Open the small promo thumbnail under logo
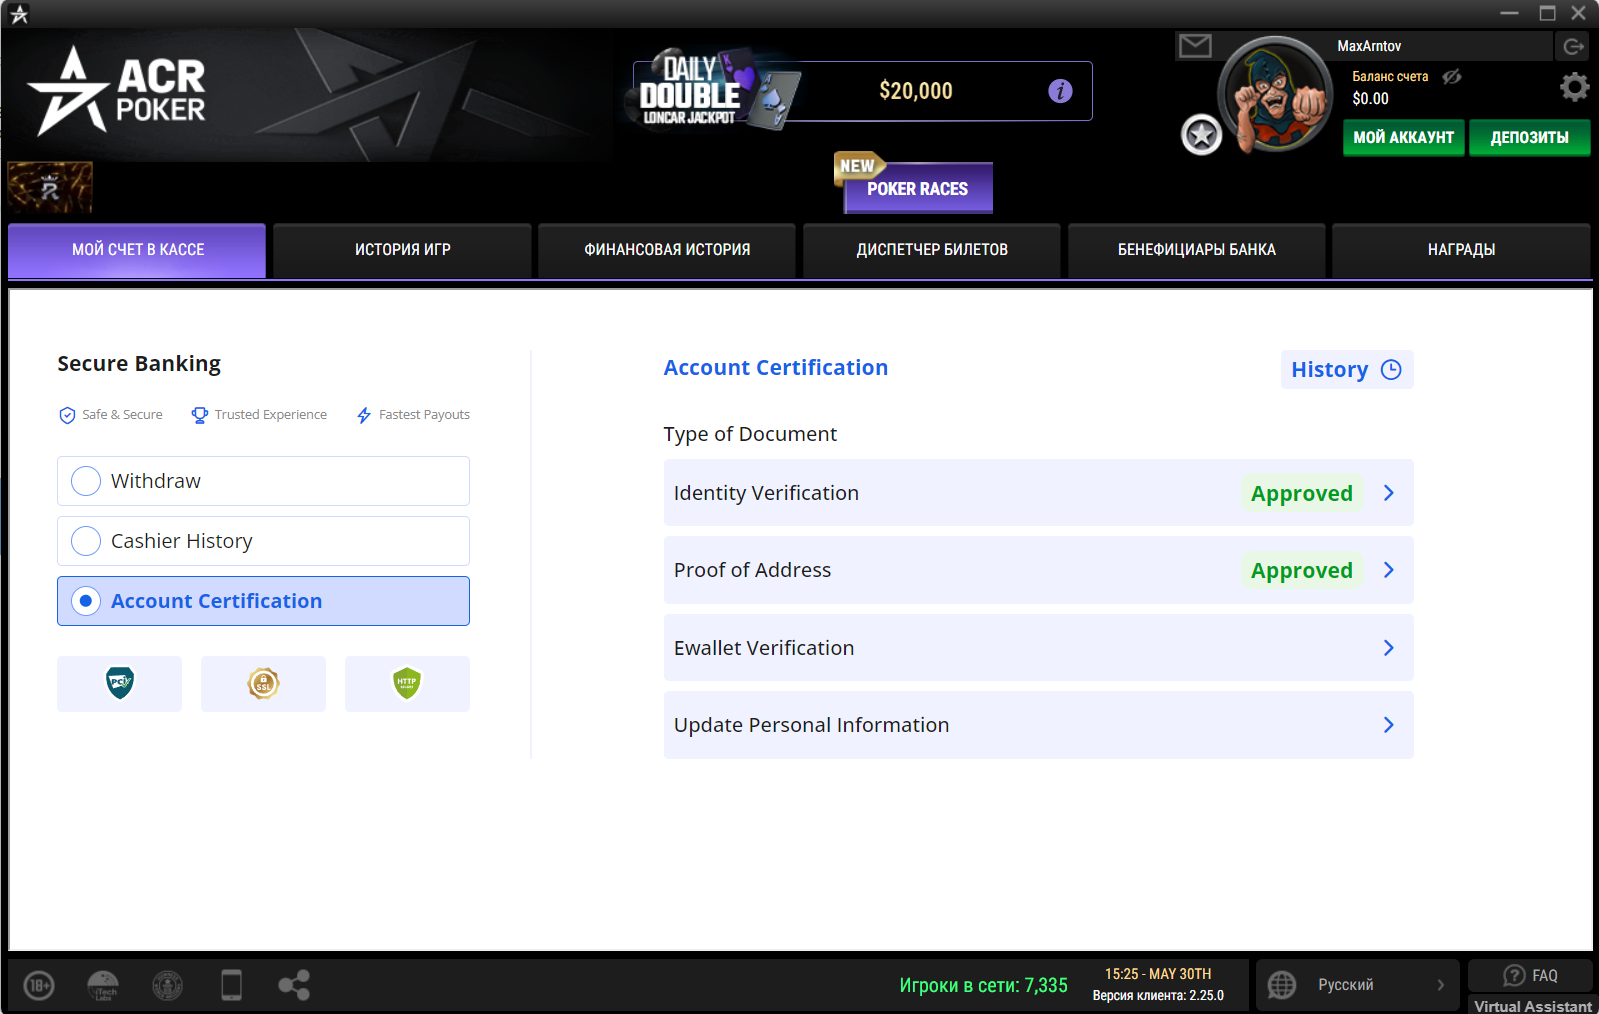Screen dimensions: 1599x1014 tap(50, 187)
